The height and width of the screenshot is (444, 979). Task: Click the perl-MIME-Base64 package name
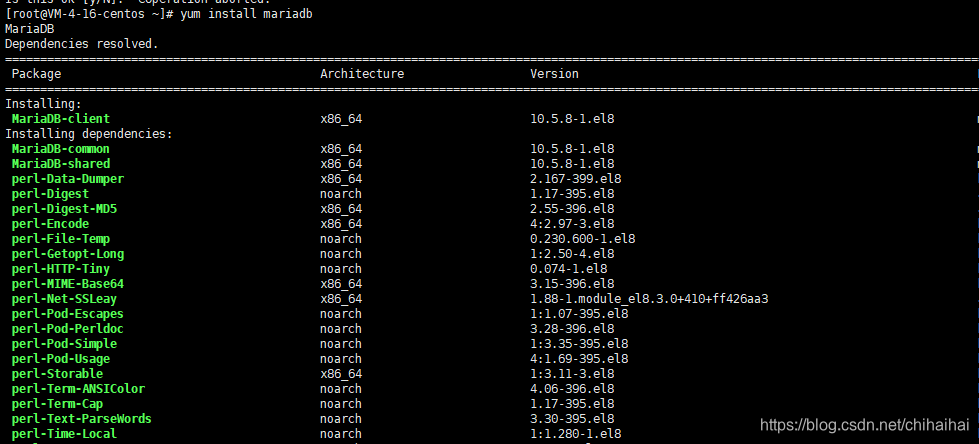[67, 284]
